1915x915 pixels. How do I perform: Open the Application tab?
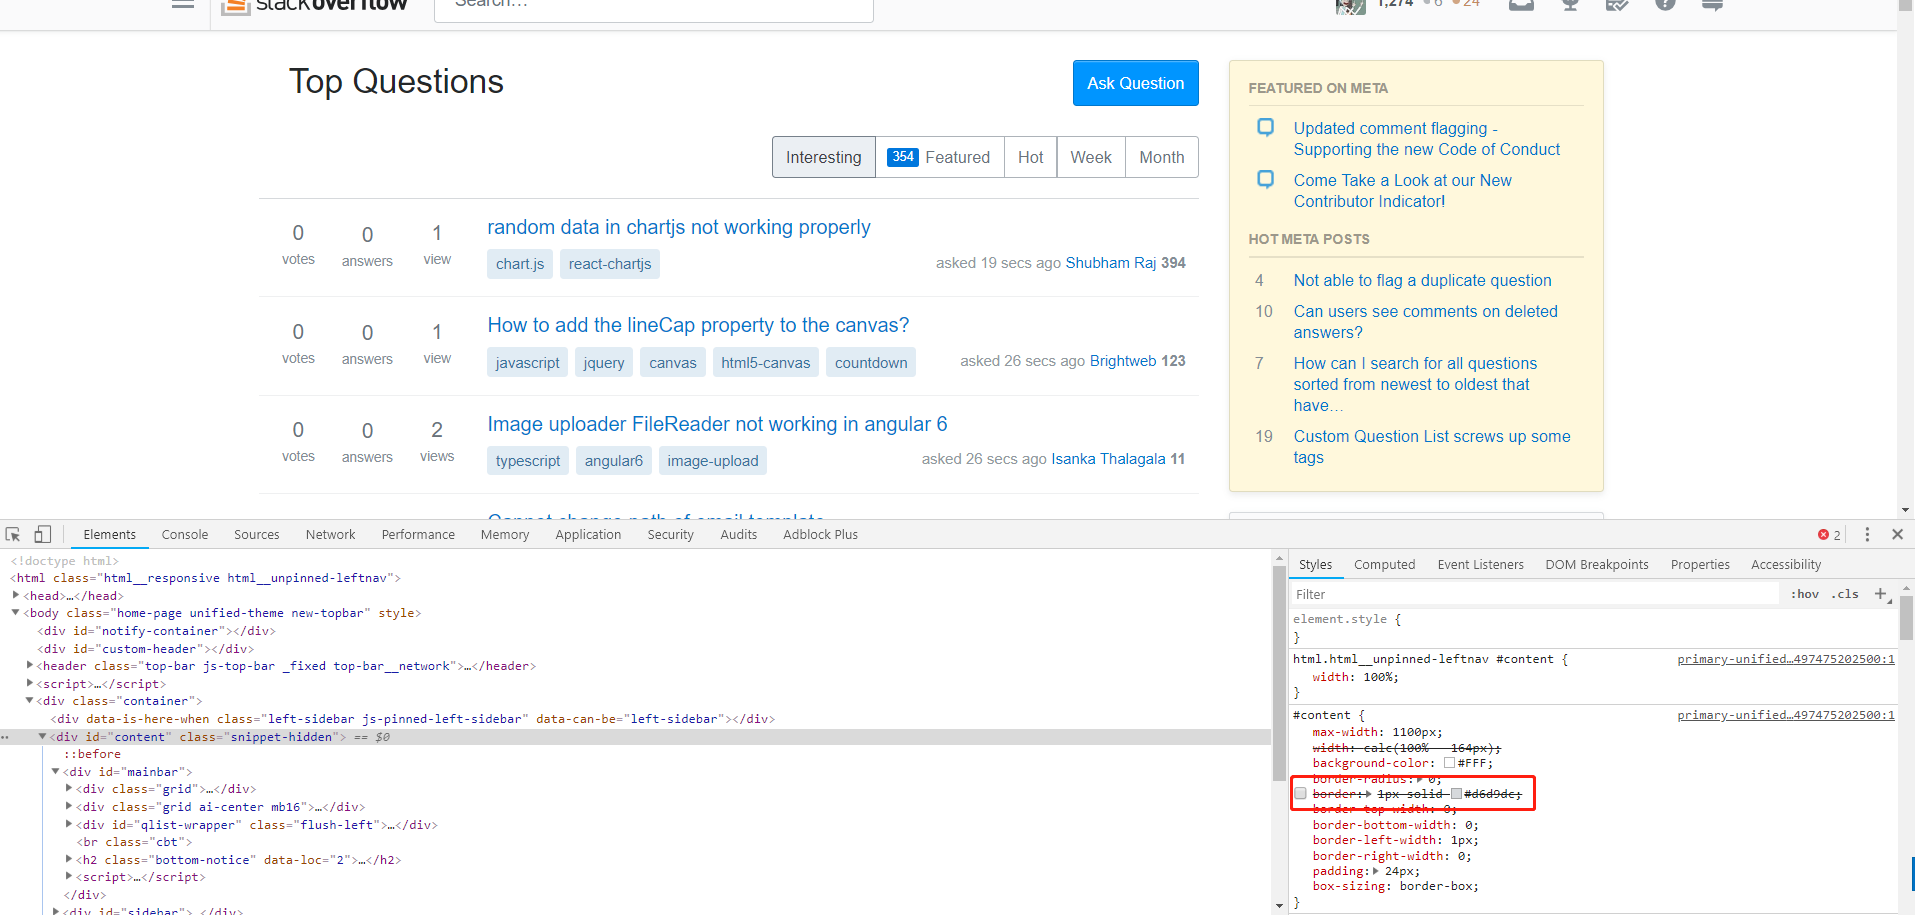point(588,535)
